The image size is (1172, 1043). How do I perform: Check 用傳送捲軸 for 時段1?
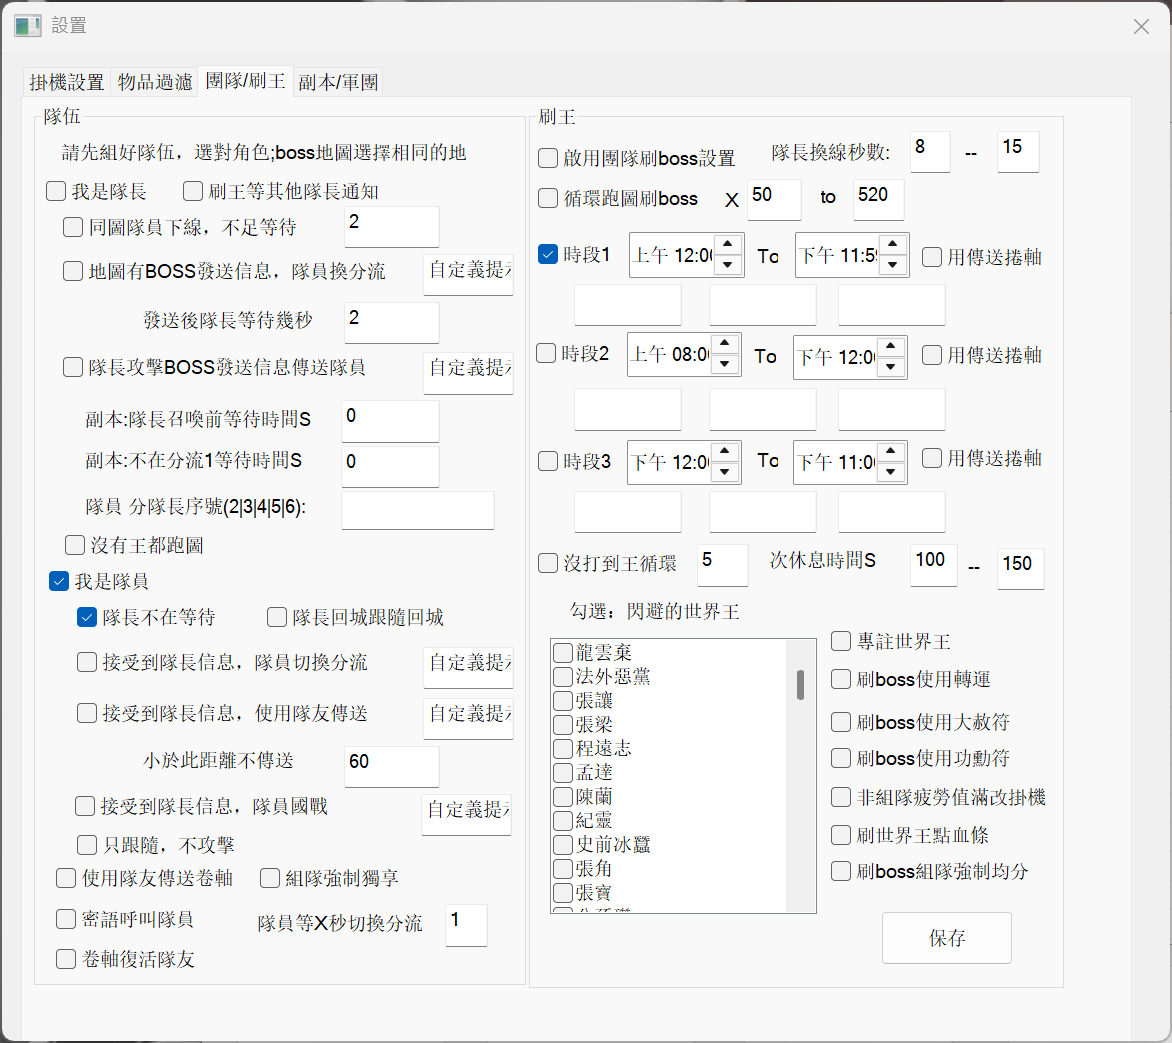(931, 257)
